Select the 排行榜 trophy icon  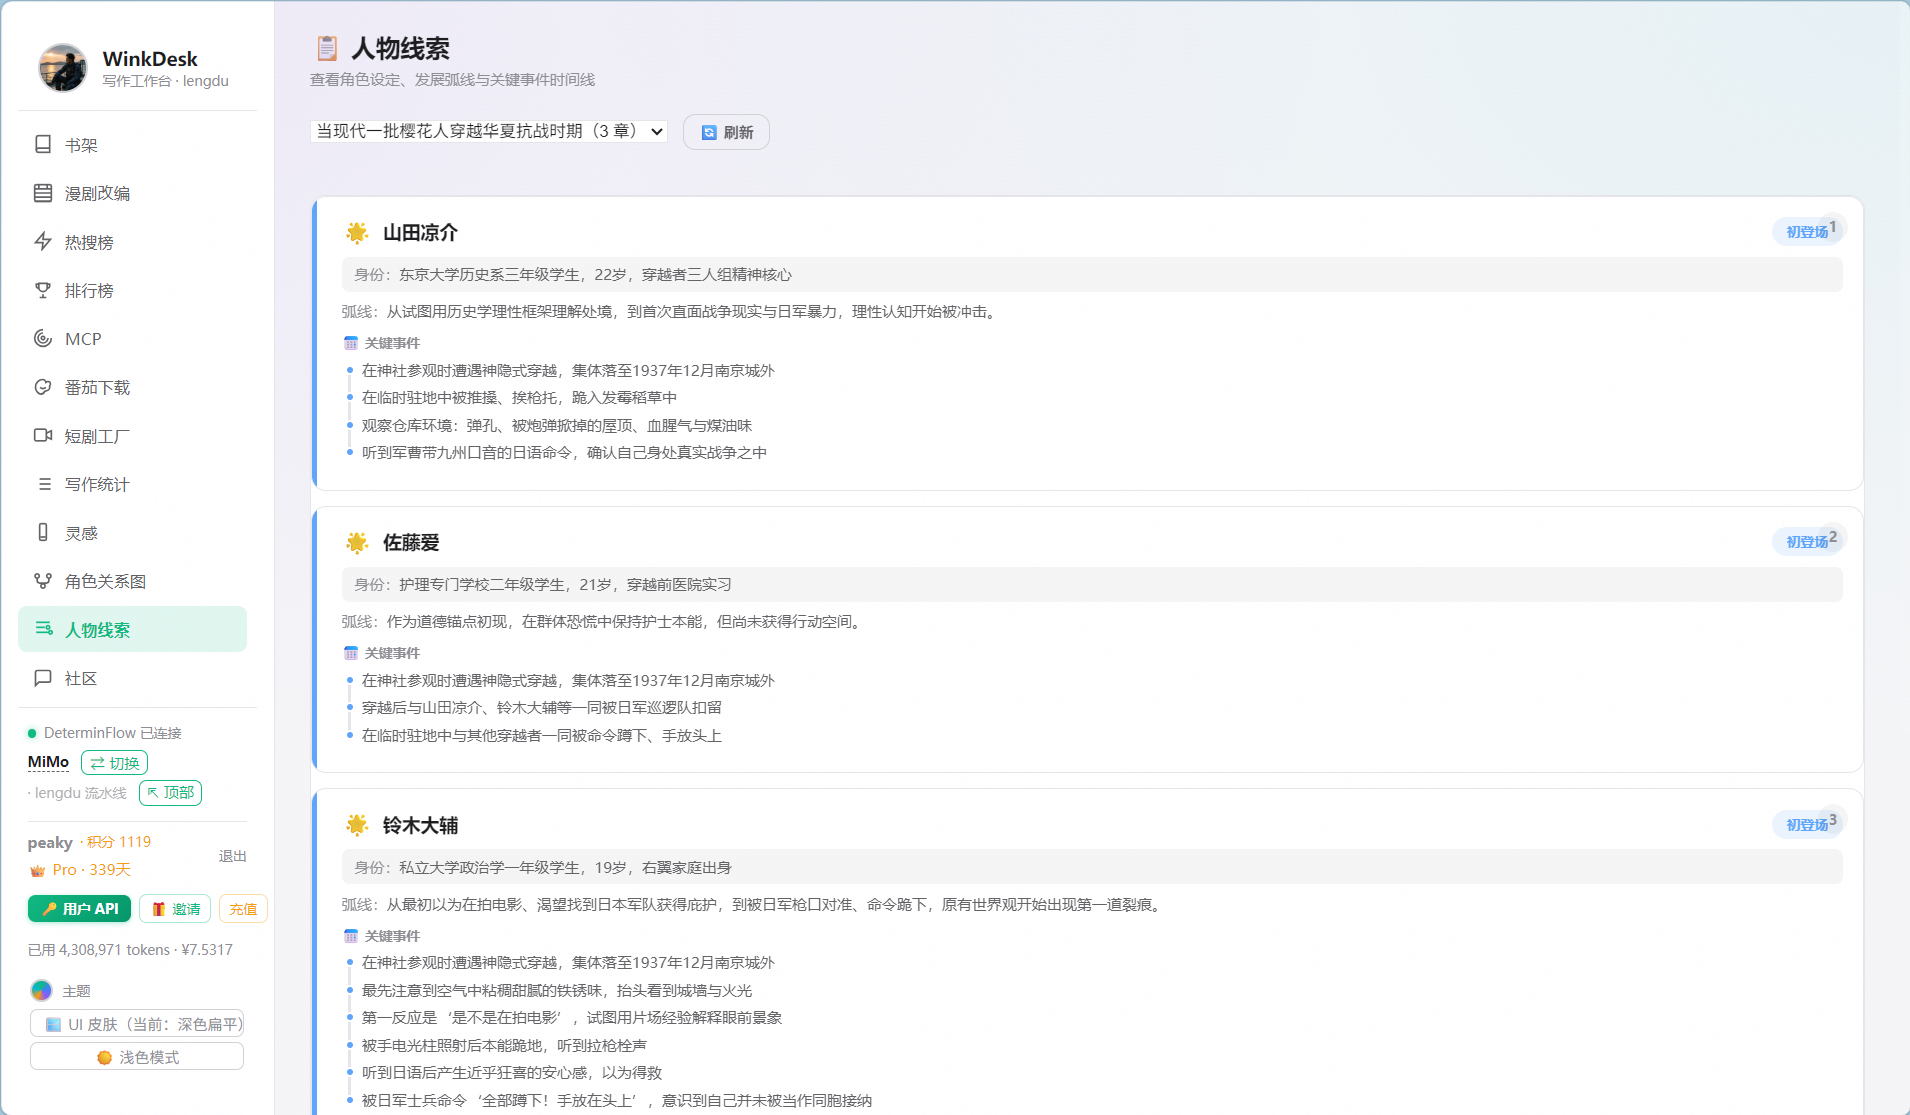[x=43, y=290]
